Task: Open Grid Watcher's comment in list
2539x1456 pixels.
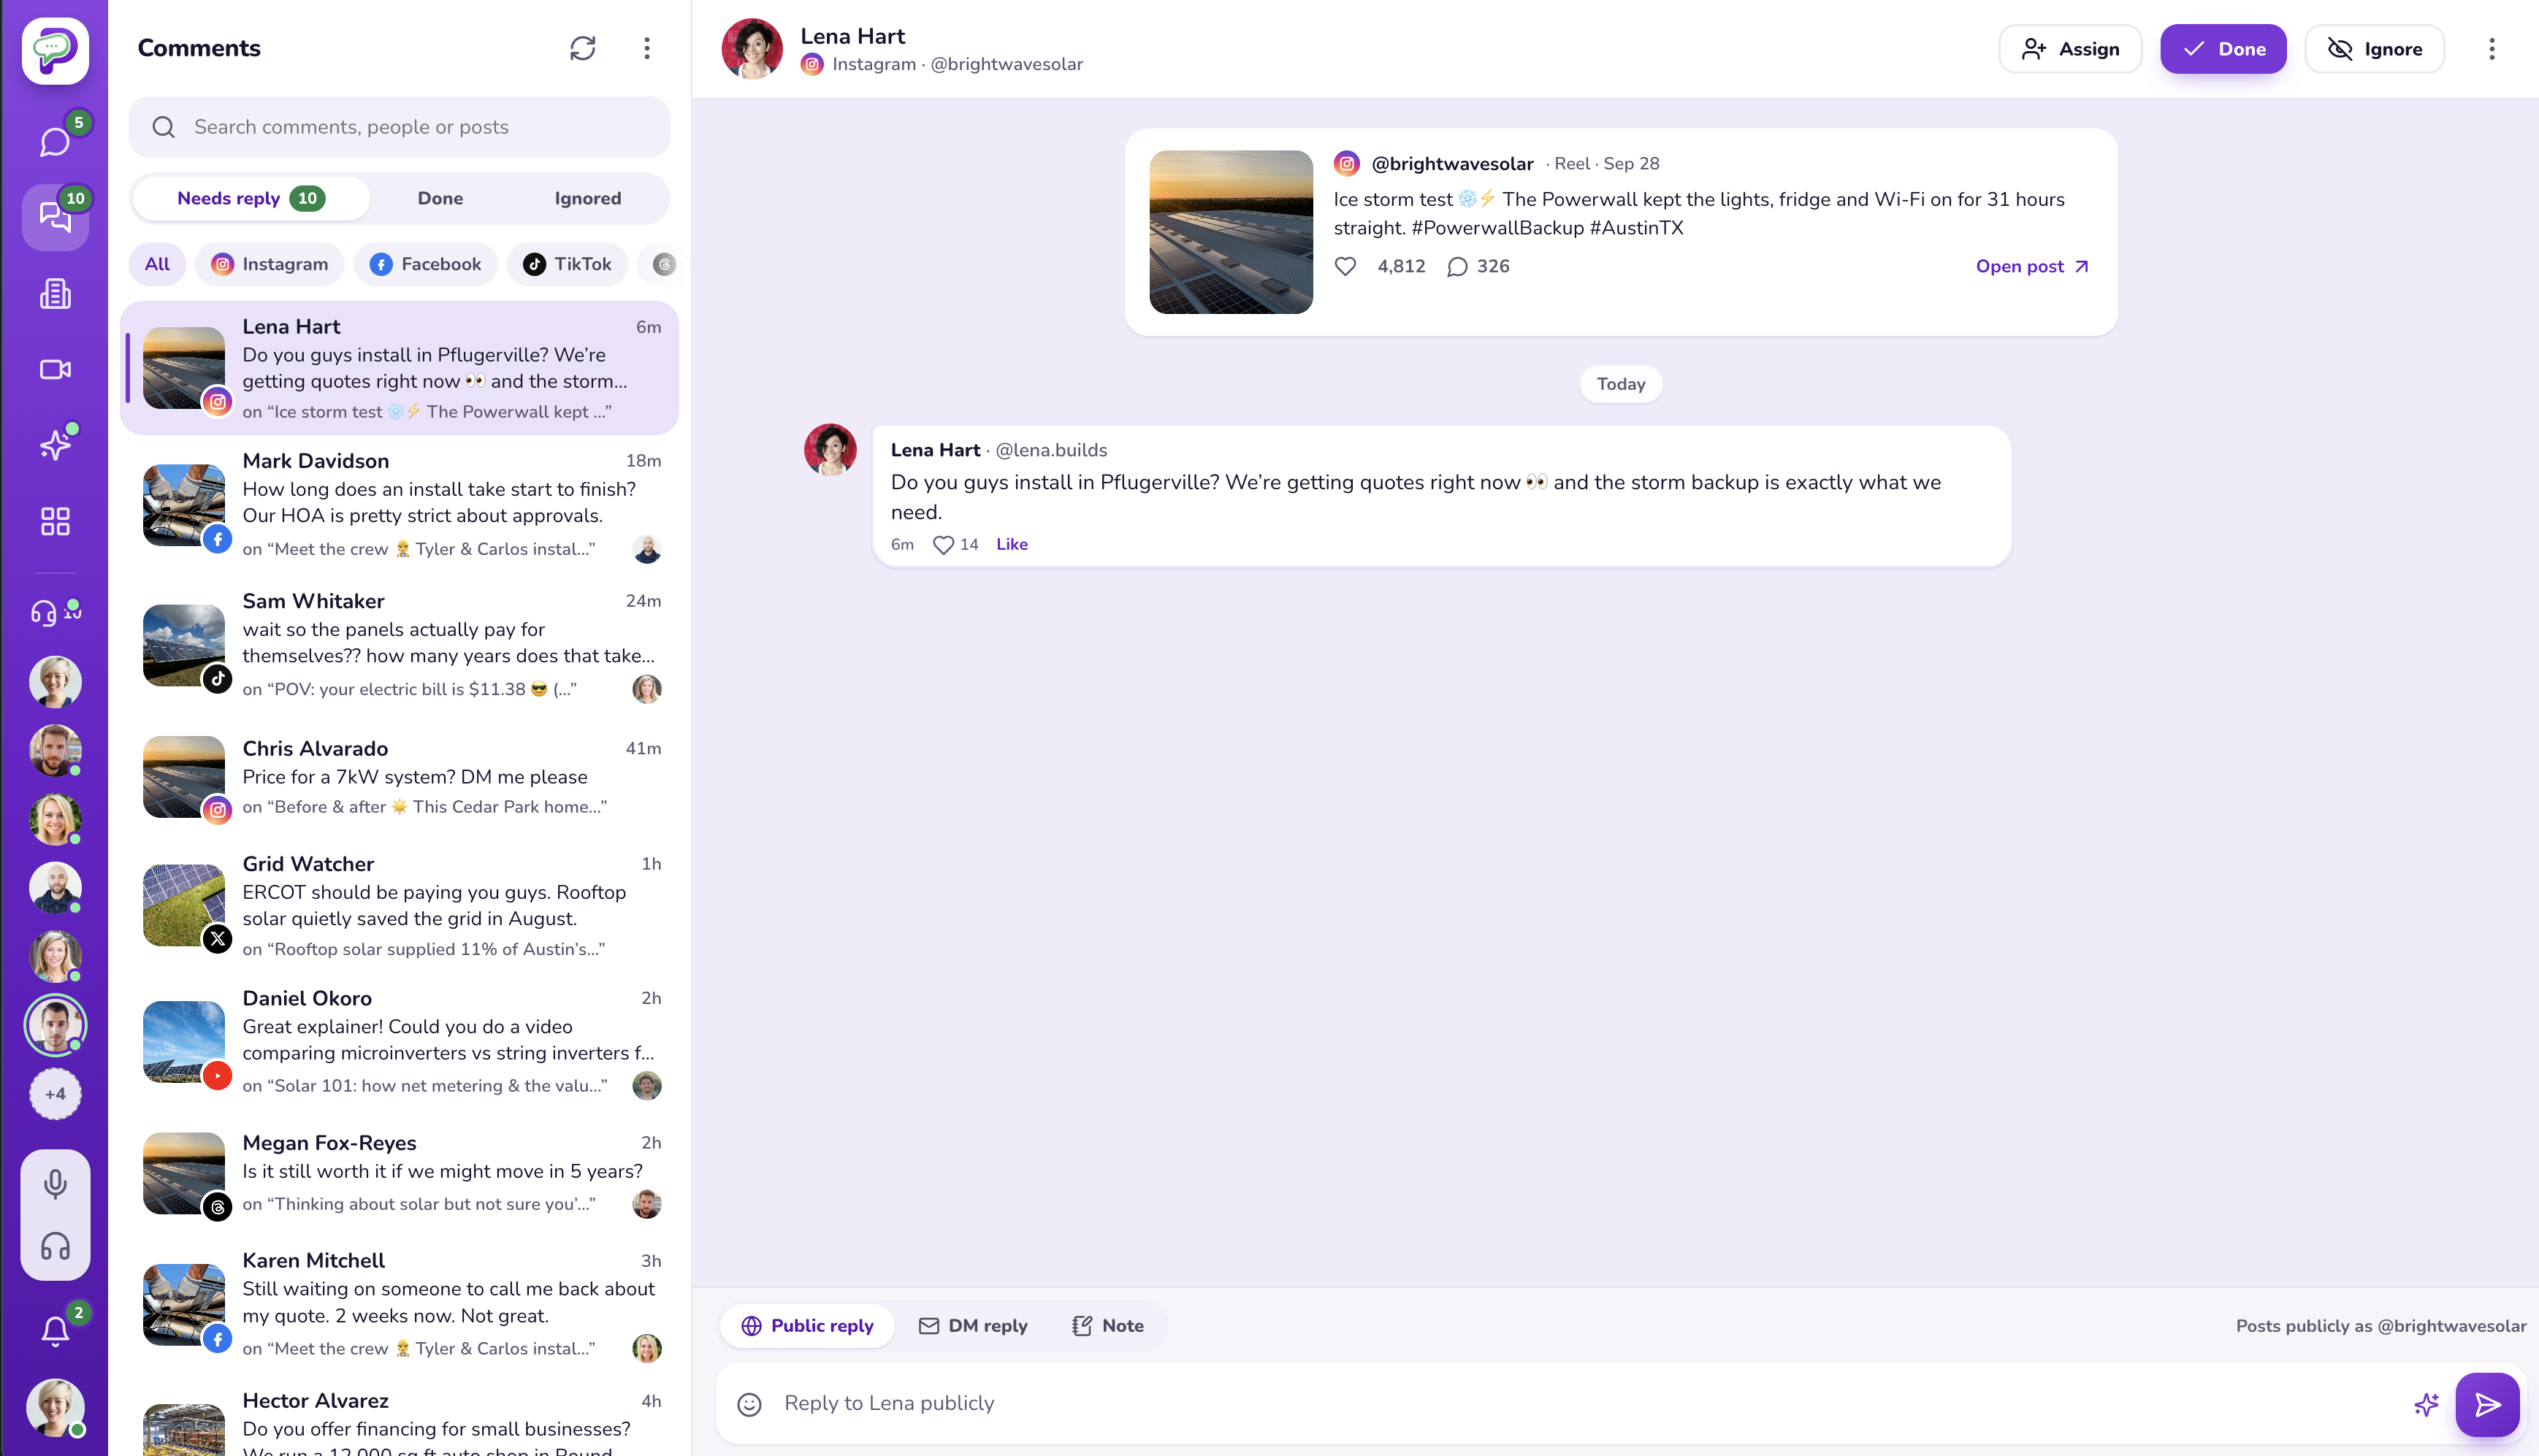Action: [400, 905]
